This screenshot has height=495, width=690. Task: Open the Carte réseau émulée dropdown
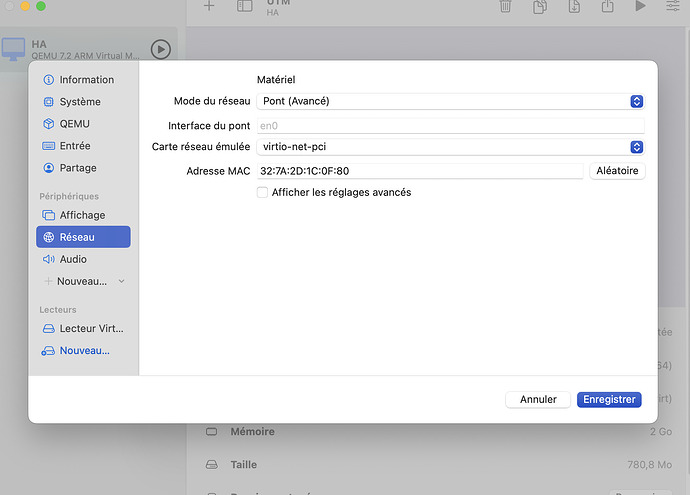click(450, 147)
